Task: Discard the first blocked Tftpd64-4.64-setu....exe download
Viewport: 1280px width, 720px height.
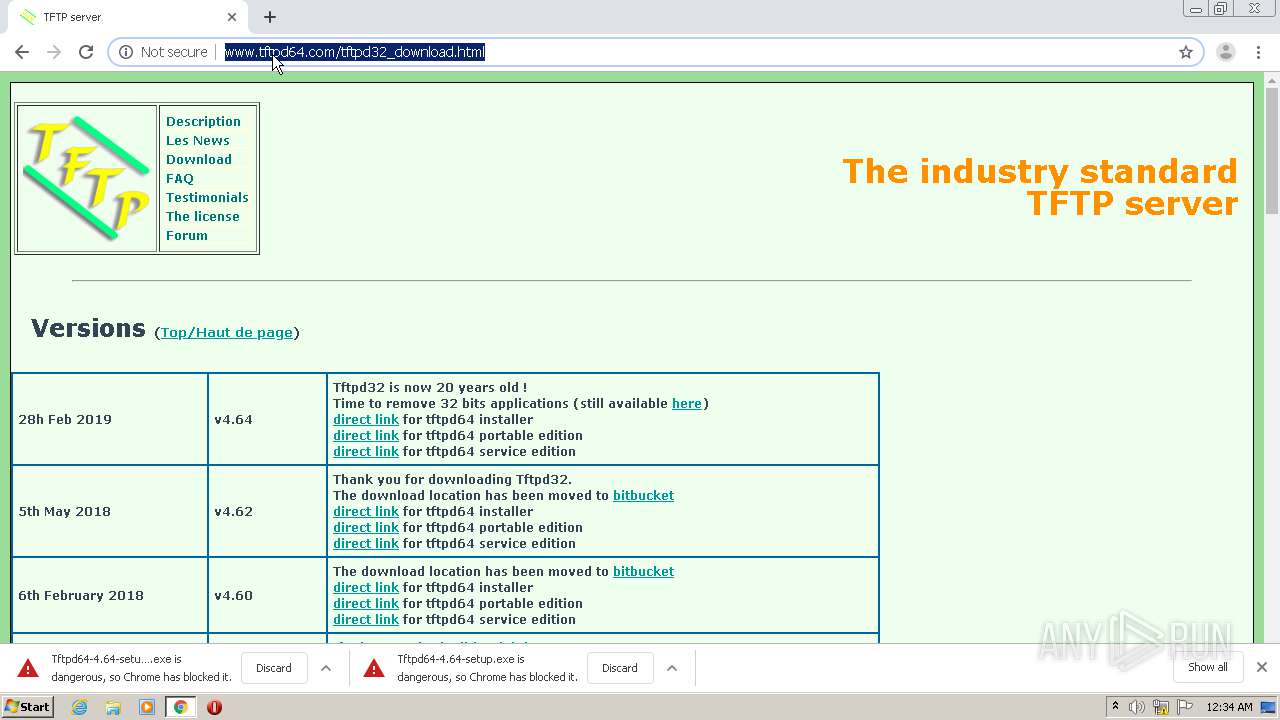Action: pyautogui.click(x=273, y=668)
